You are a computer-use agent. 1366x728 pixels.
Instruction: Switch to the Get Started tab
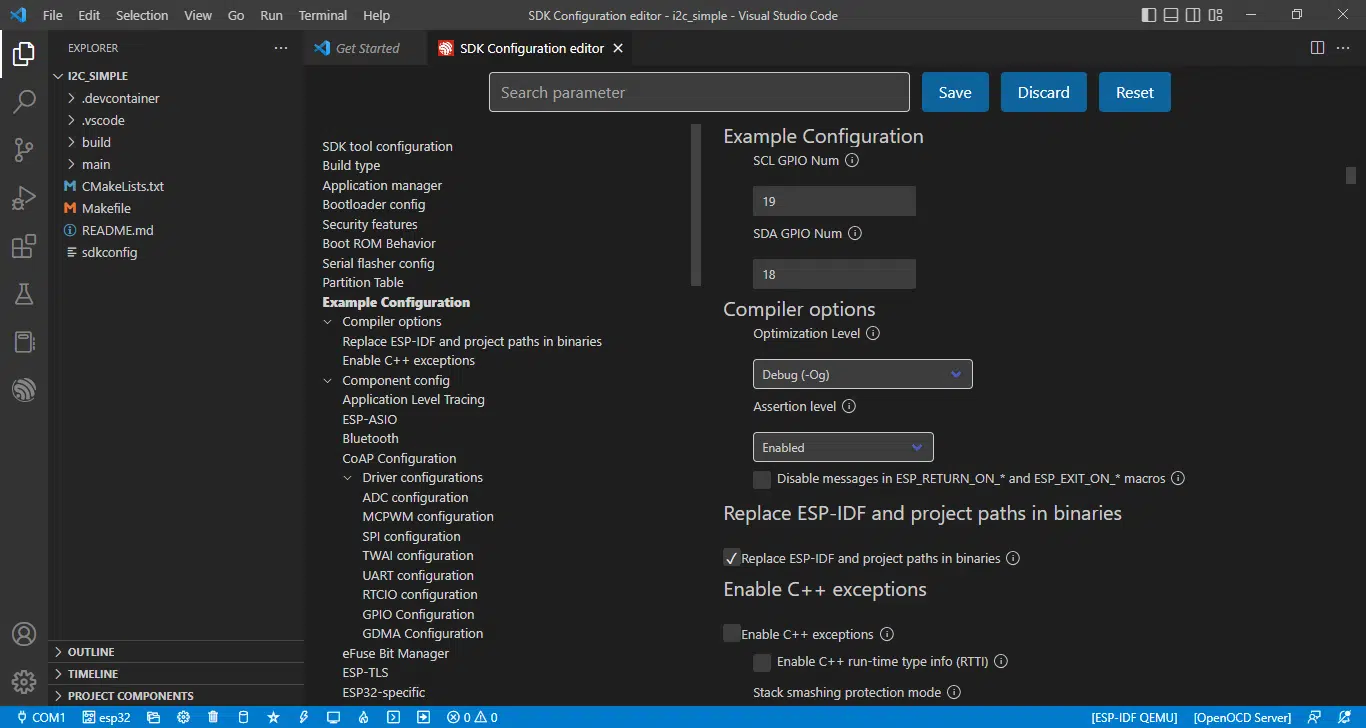click(367, 48)
